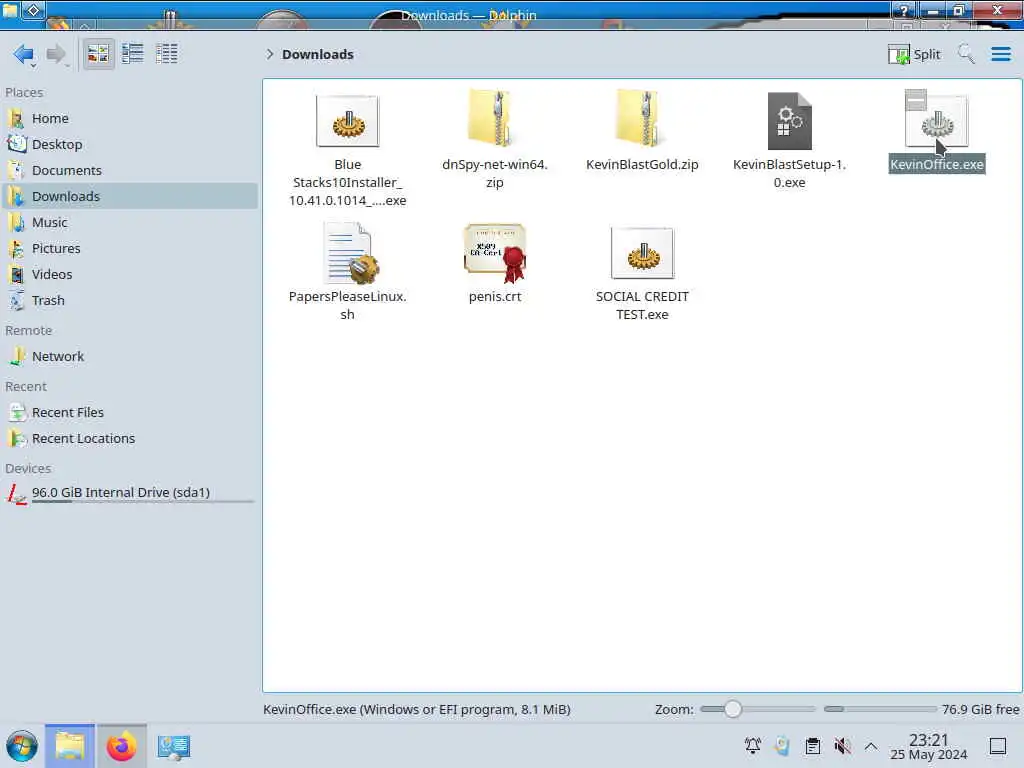Click the dnSpy-net-win64.zip file name
1024x768 pixels.
[494, 174]
